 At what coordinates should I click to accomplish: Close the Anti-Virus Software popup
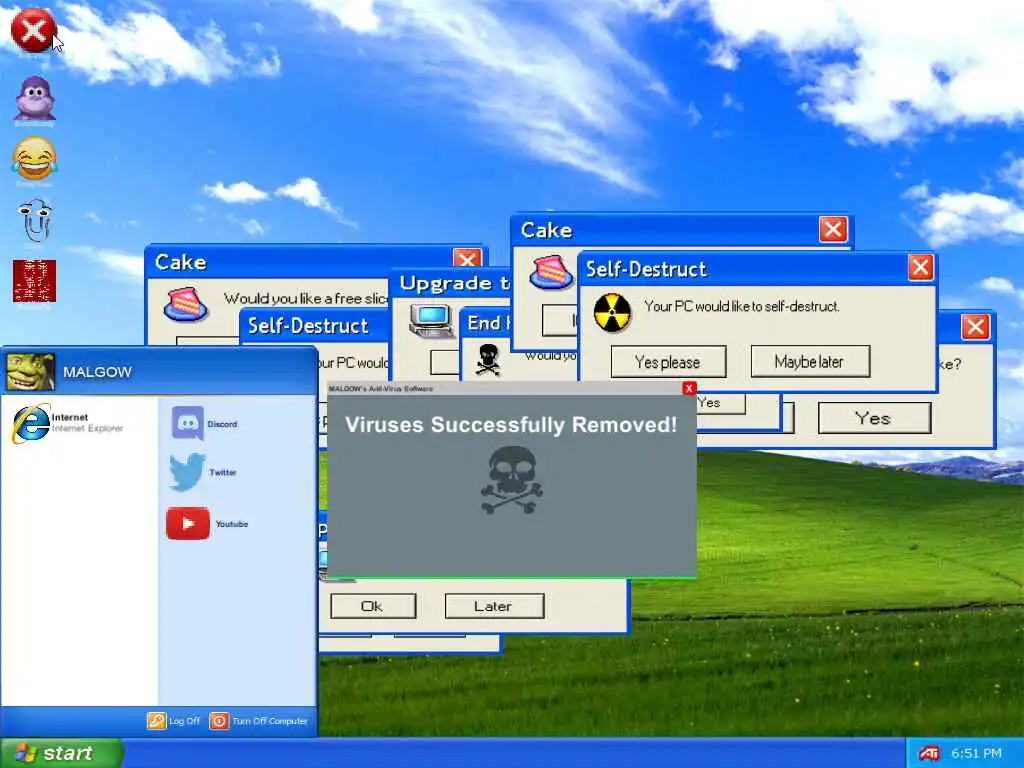689,389
